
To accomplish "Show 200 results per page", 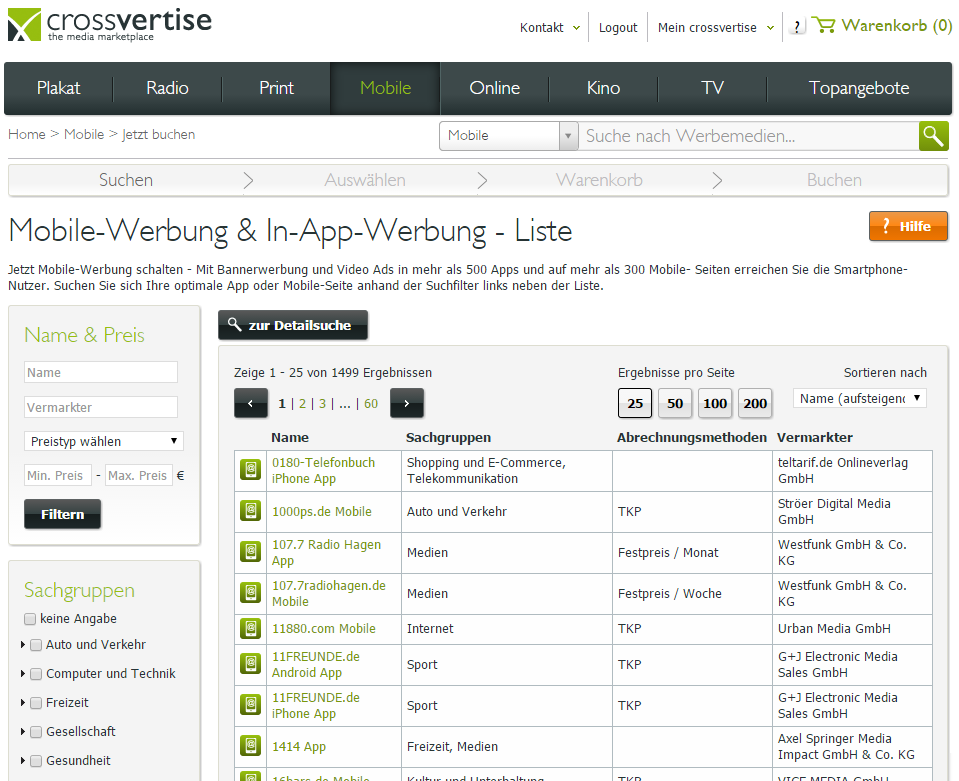I will [x=755, y=403].
